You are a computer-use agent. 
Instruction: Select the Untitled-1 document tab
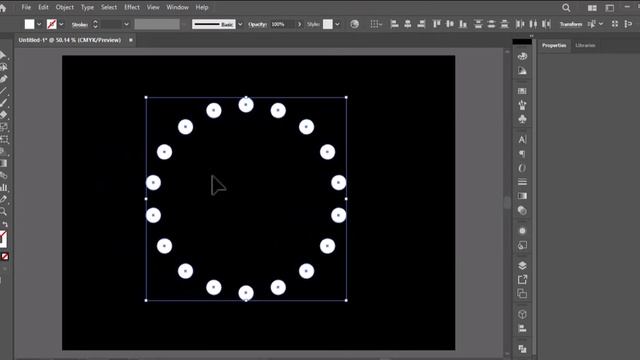[70, 40]
